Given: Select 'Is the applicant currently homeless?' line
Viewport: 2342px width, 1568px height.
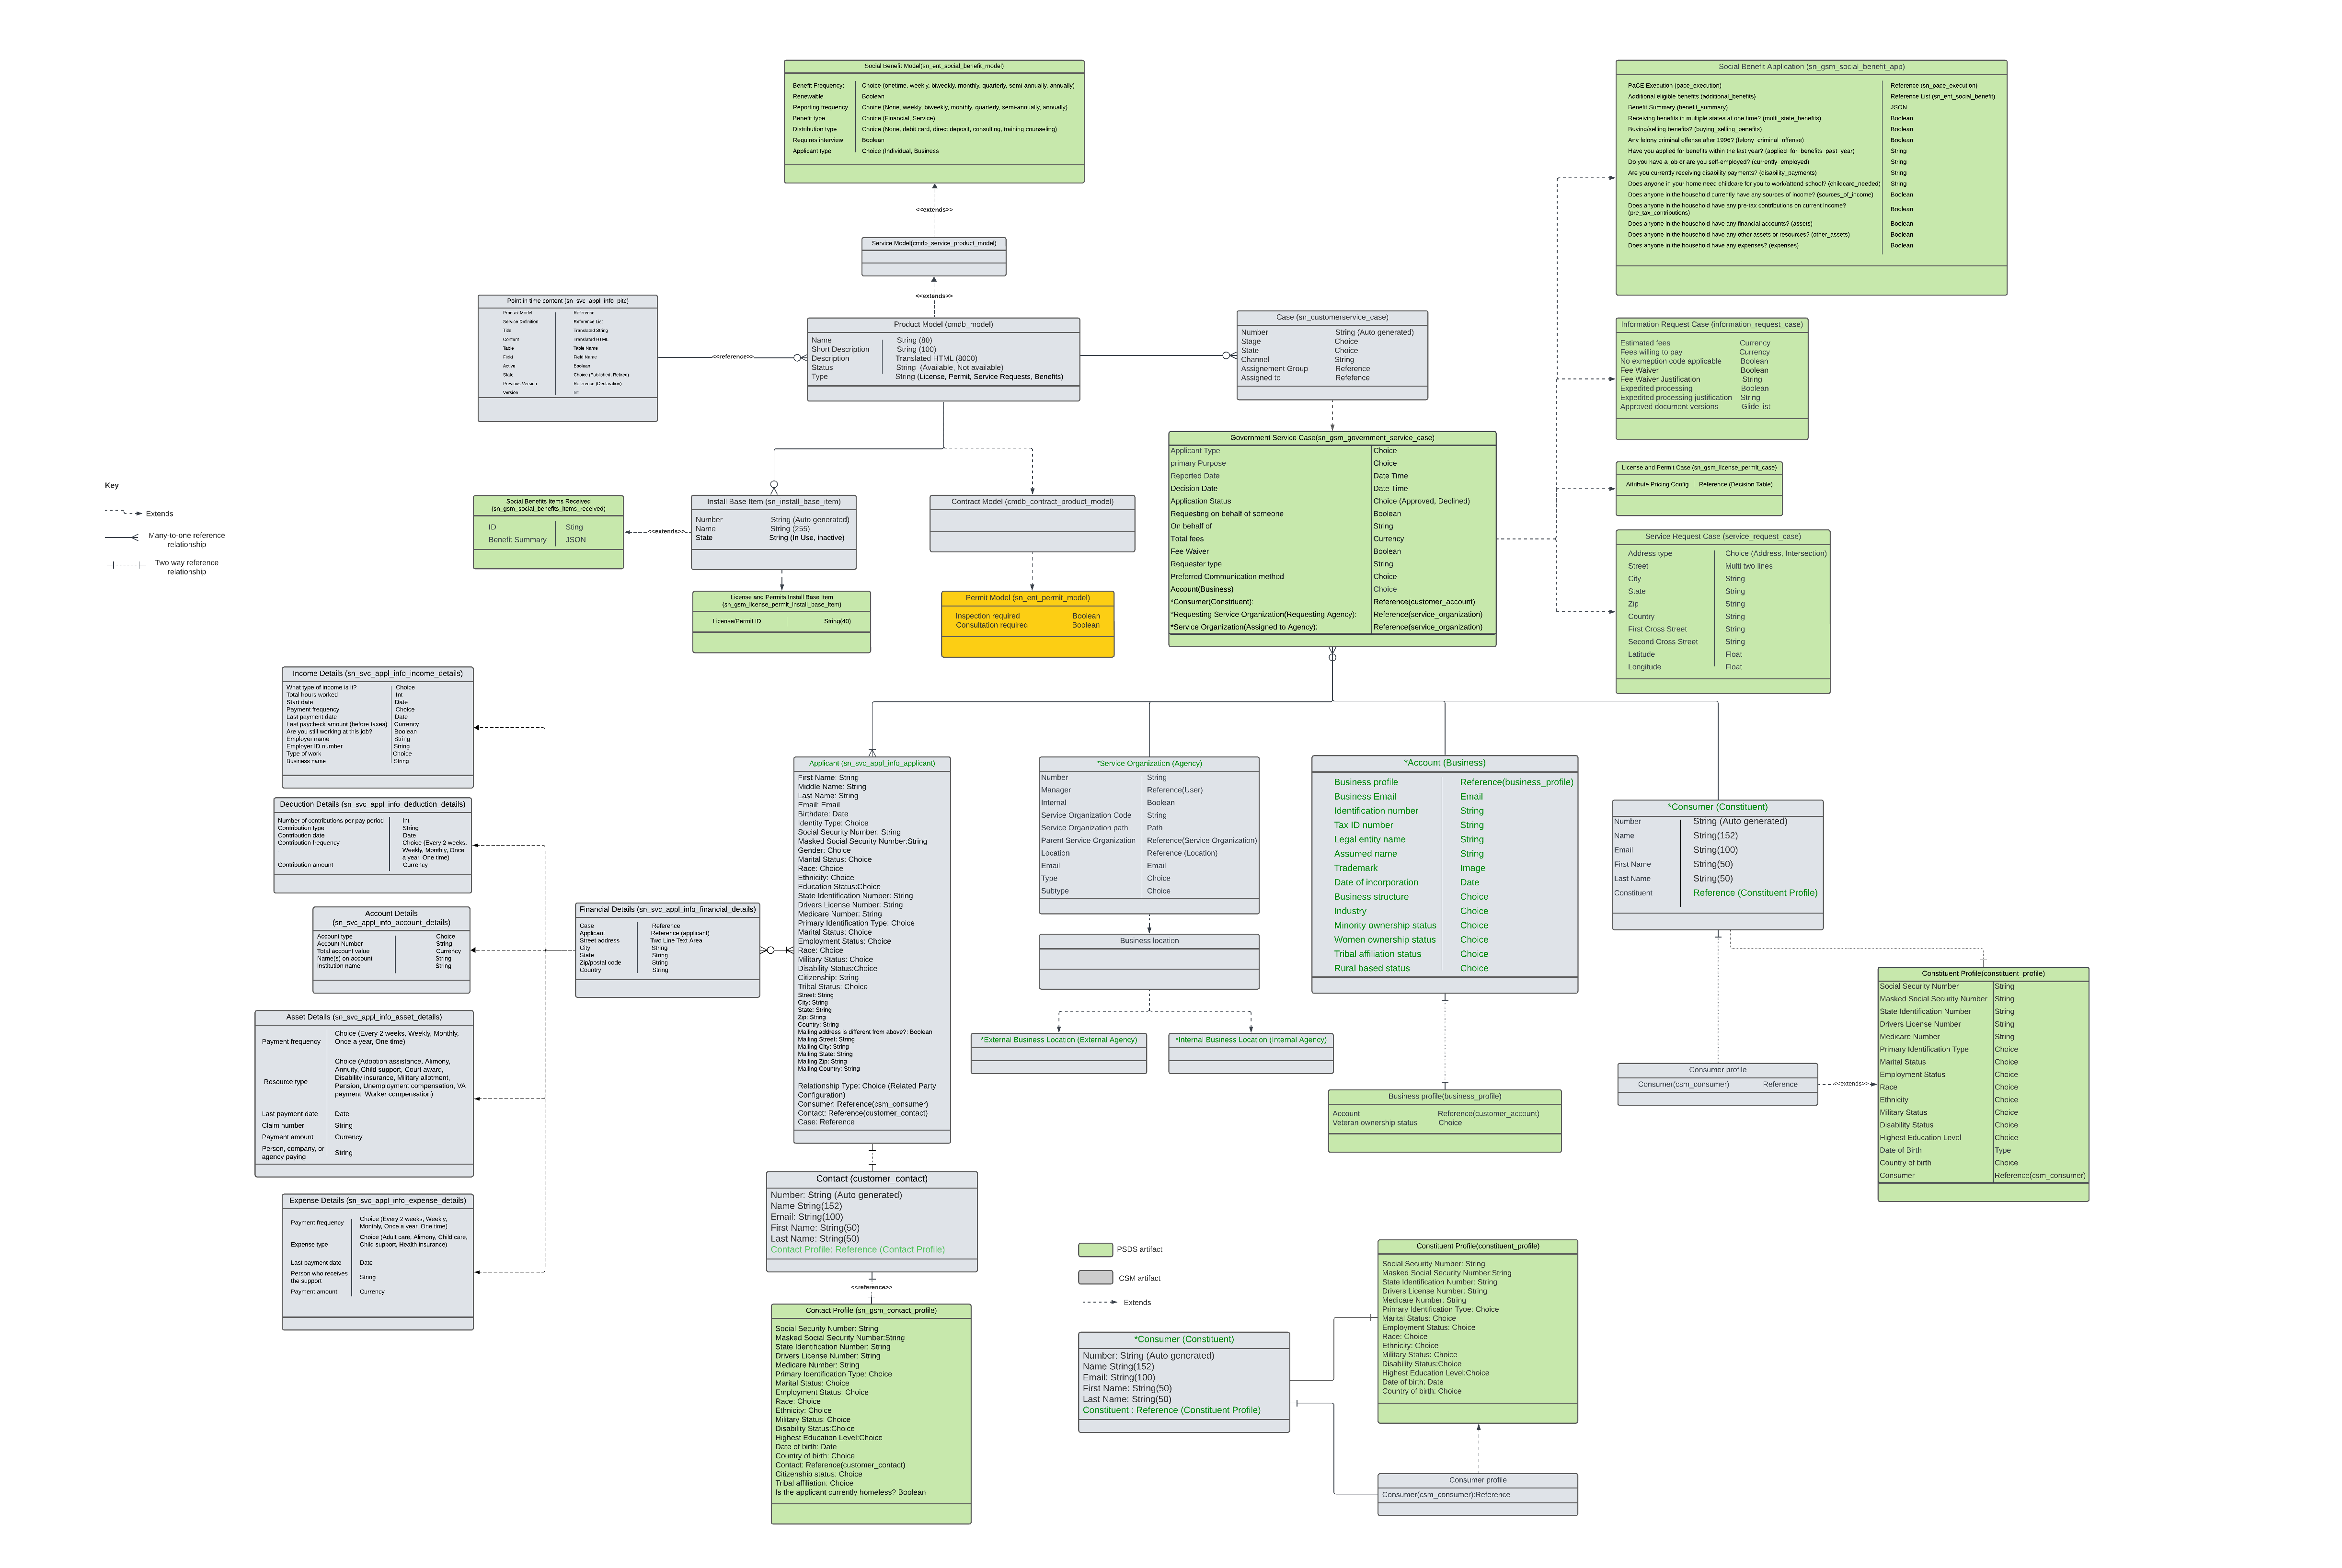Looking at the screenshot, I should point(850,1493).
